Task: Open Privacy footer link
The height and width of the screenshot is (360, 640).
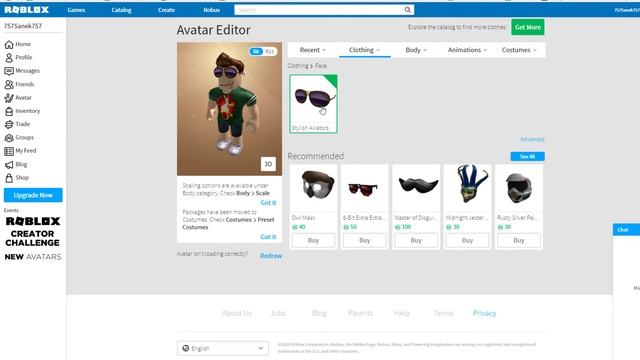Action: tap(484, 313)
